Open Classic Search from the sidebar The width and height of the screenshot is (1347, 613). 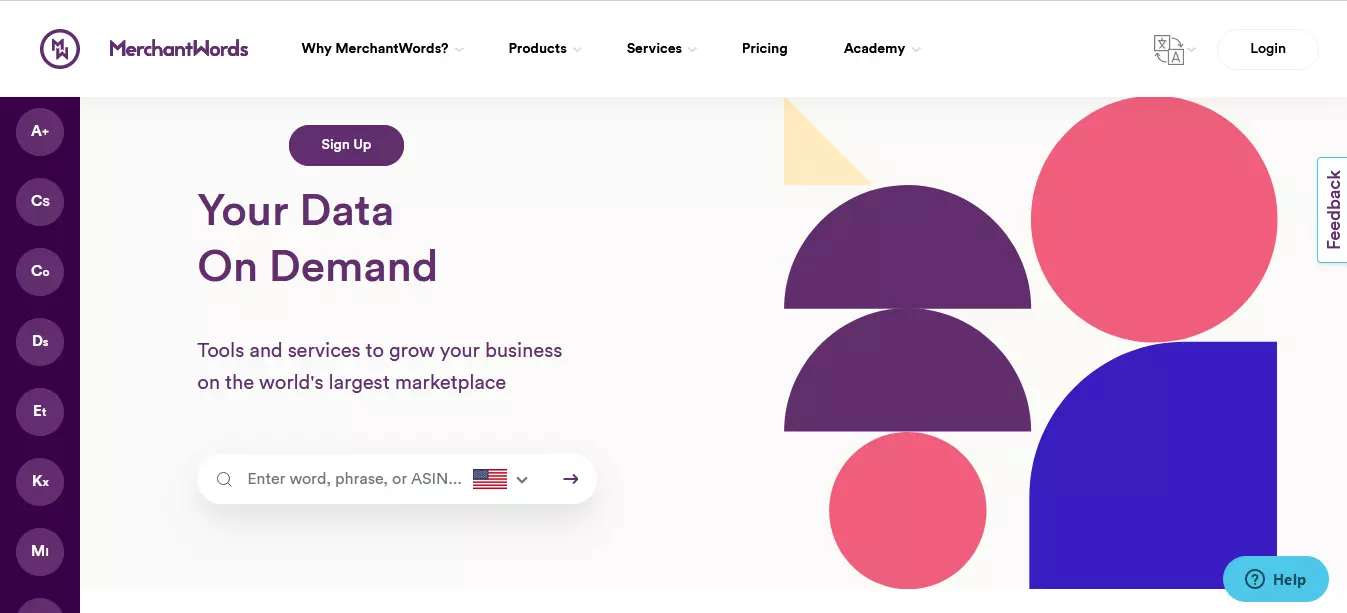[x=39, y=201]
